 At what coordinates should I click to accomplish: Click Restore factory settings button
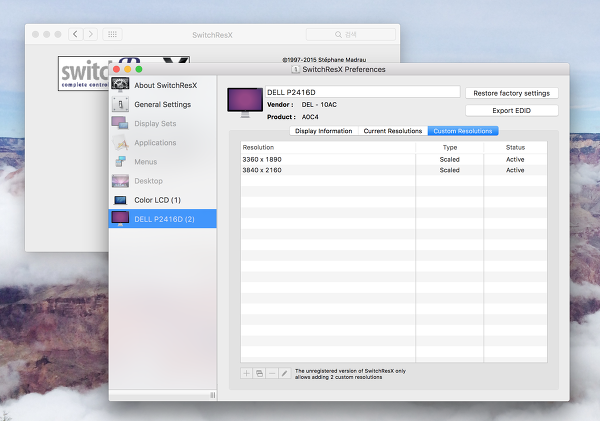(512, 93)
